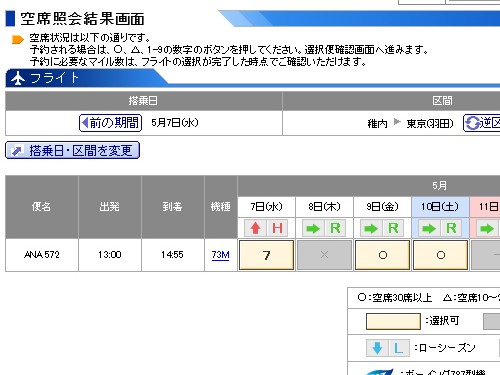The height and width of the screenshot is (375, 500).
Task: Click the 9日(金) date column header
Action: (x=382, y=207)
